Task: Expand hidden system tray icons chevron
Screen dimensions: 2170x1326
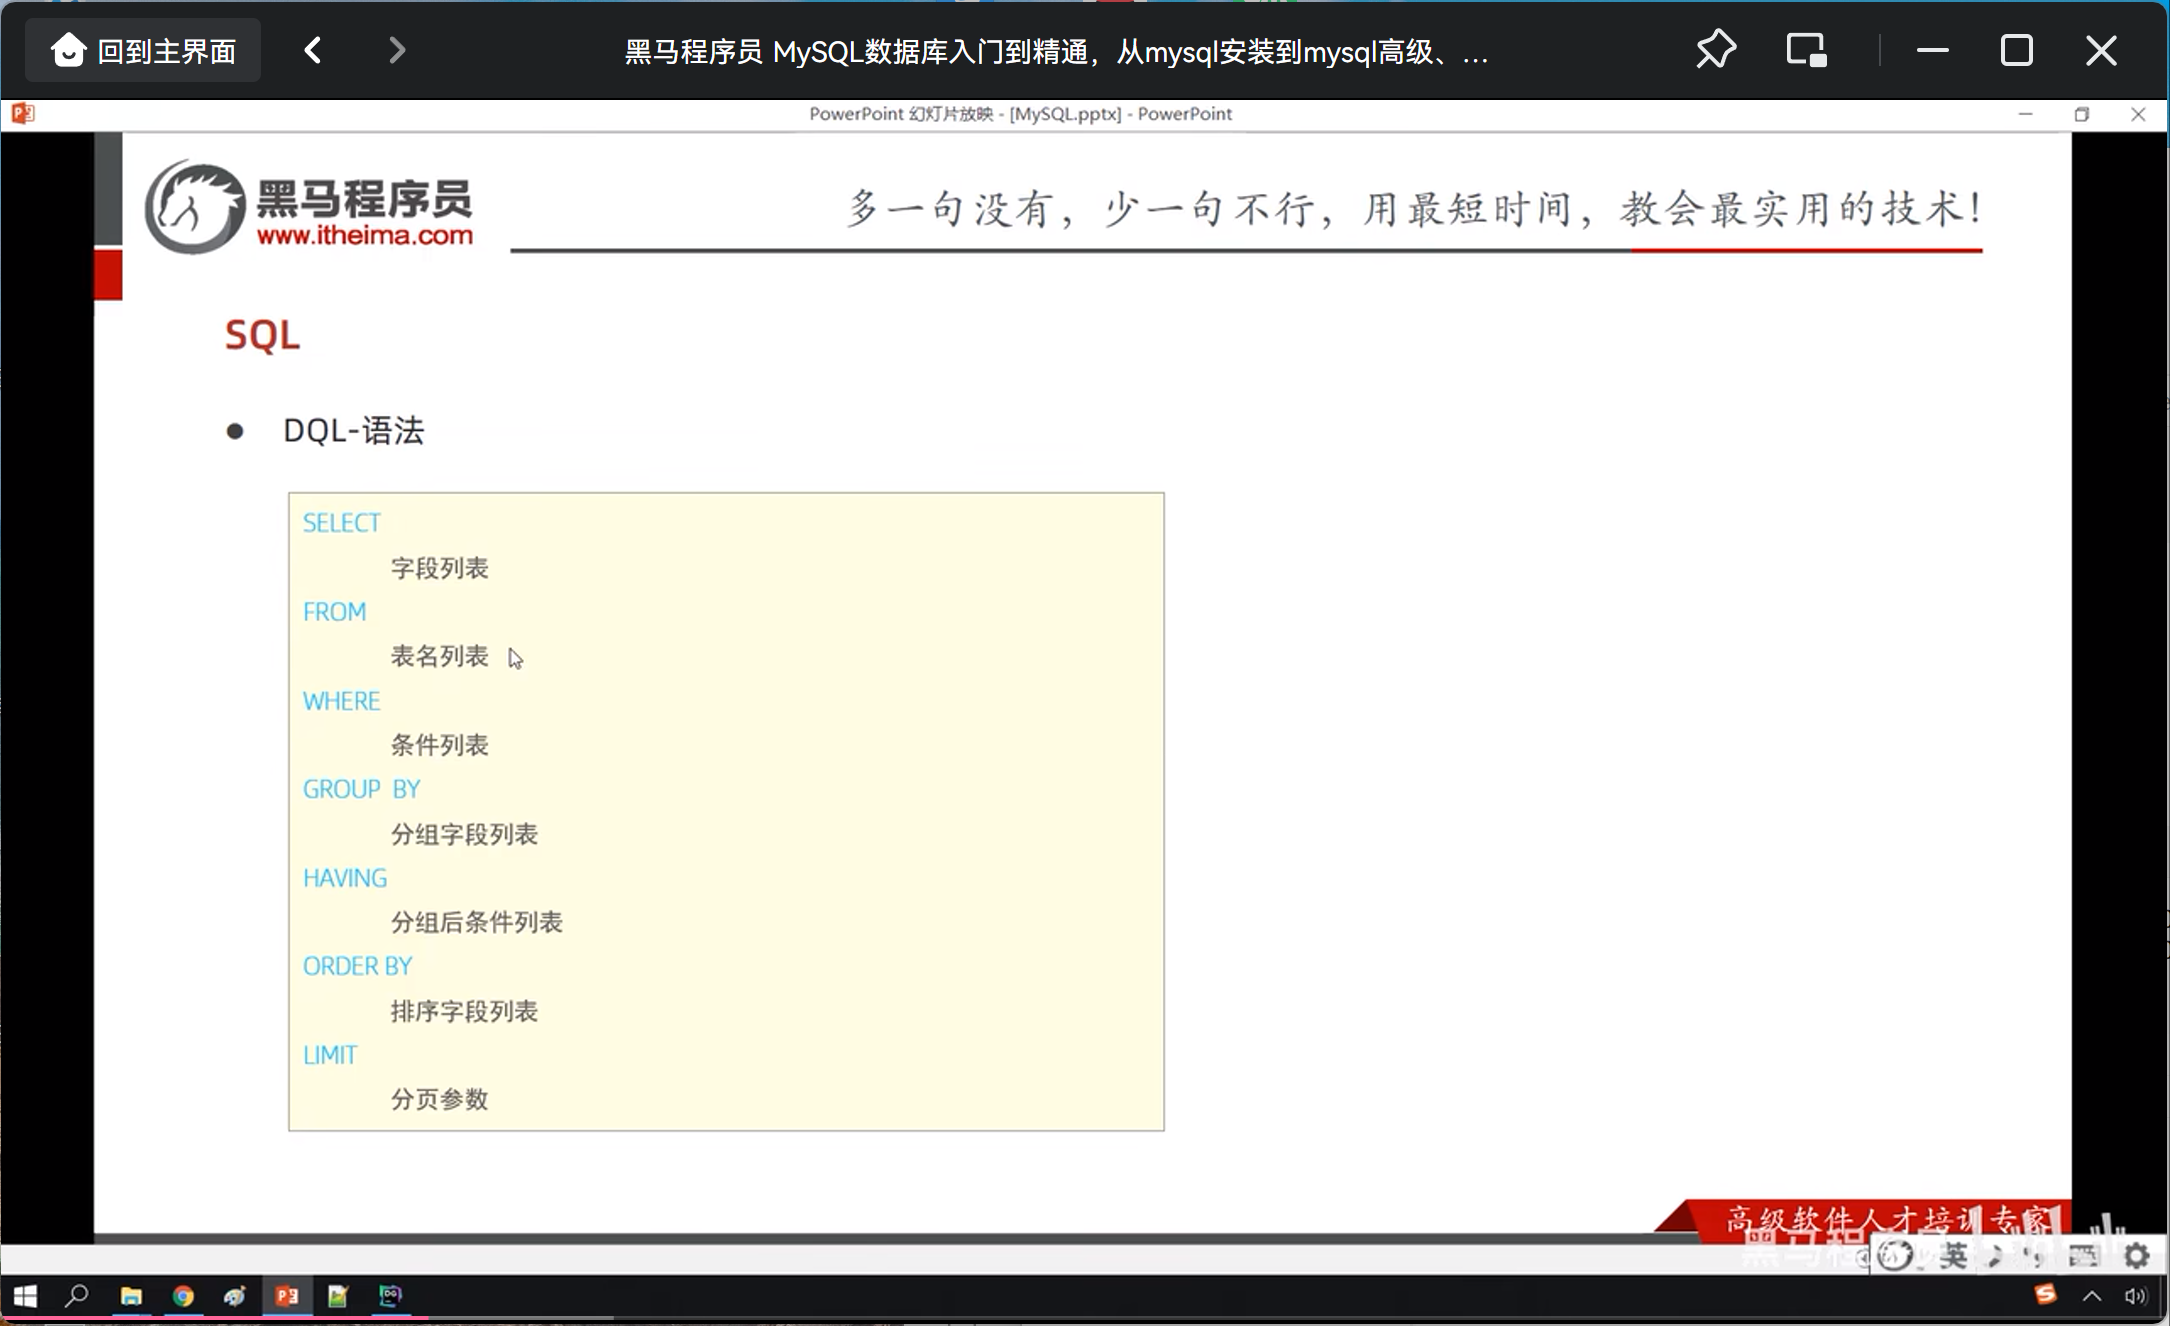Action: pos(2092,1296)
